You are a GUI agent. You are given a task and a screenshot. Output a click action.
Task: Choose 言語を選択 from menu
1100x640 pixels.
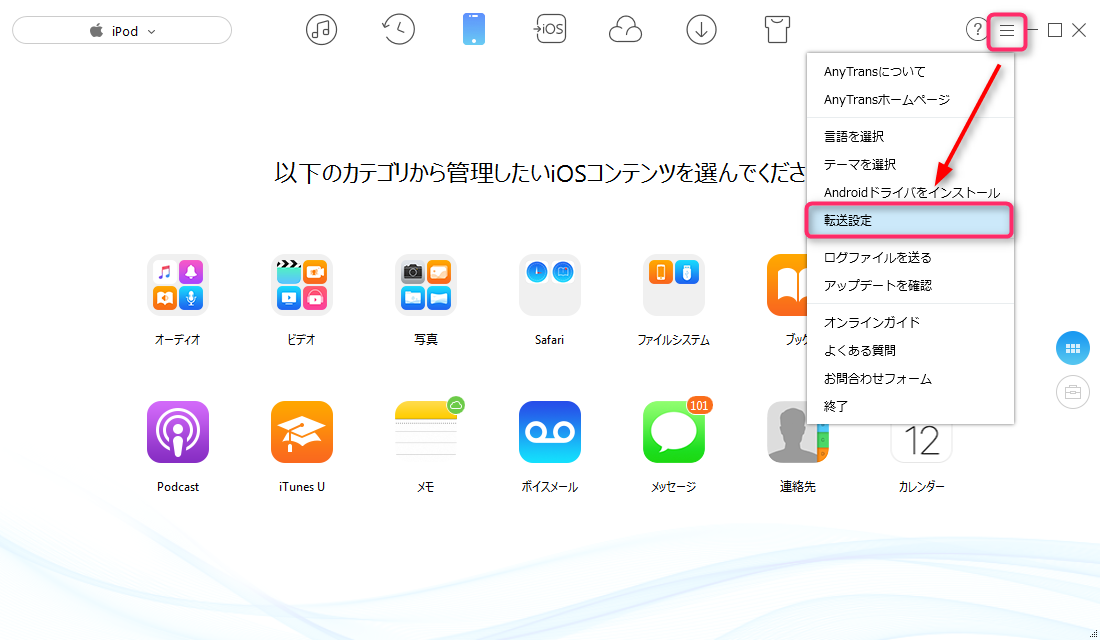910,136
